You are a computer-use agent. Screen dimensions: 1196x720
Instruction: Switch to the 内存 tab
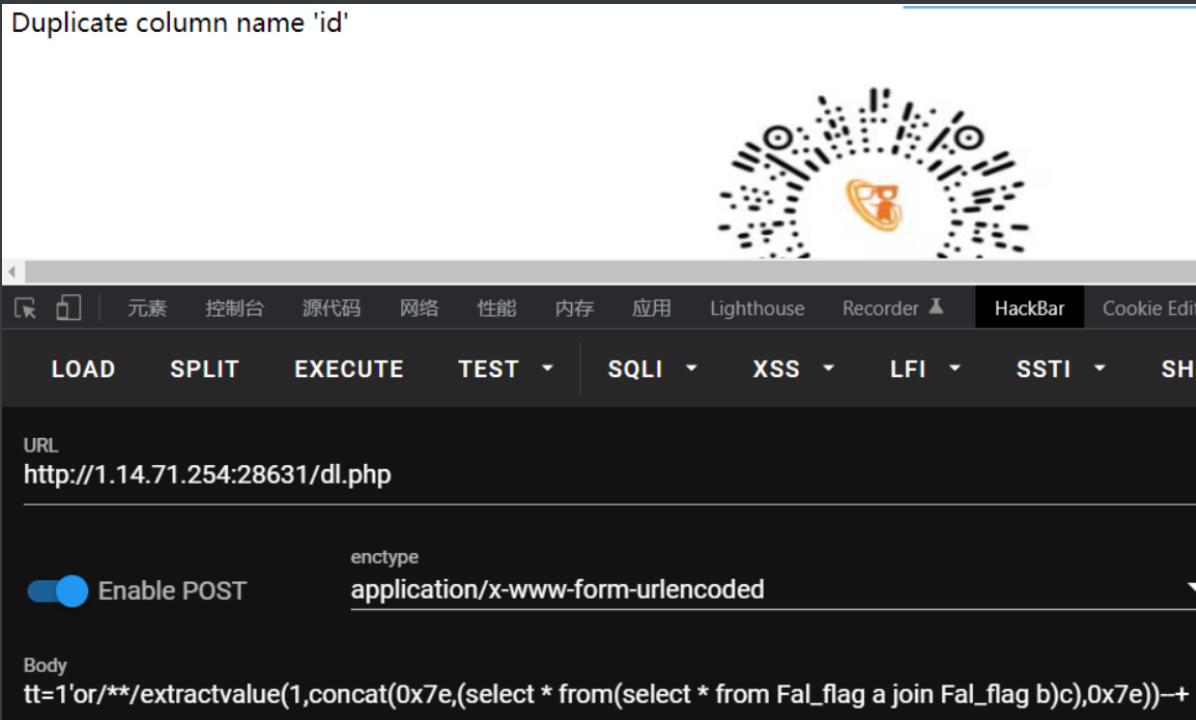(x=574, y=308)
